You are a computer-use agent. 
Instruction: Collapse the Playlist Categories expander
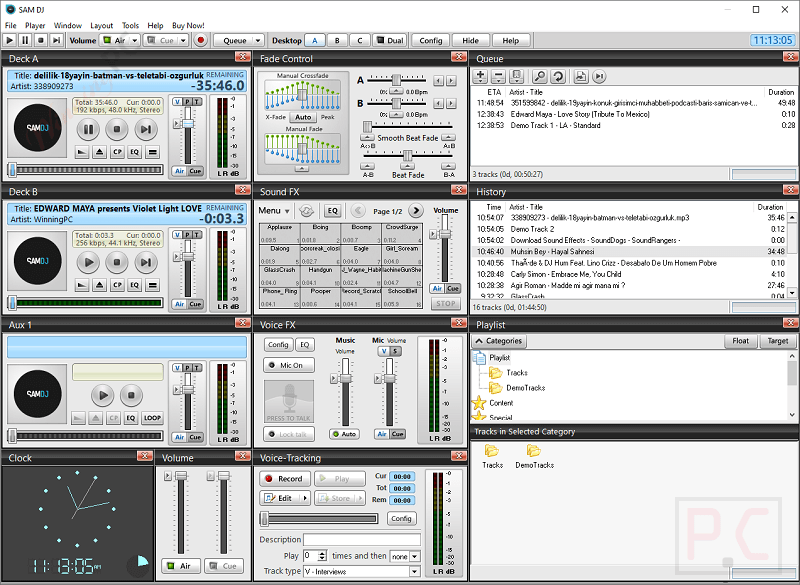pyautogui.click(x=499, y=341)
